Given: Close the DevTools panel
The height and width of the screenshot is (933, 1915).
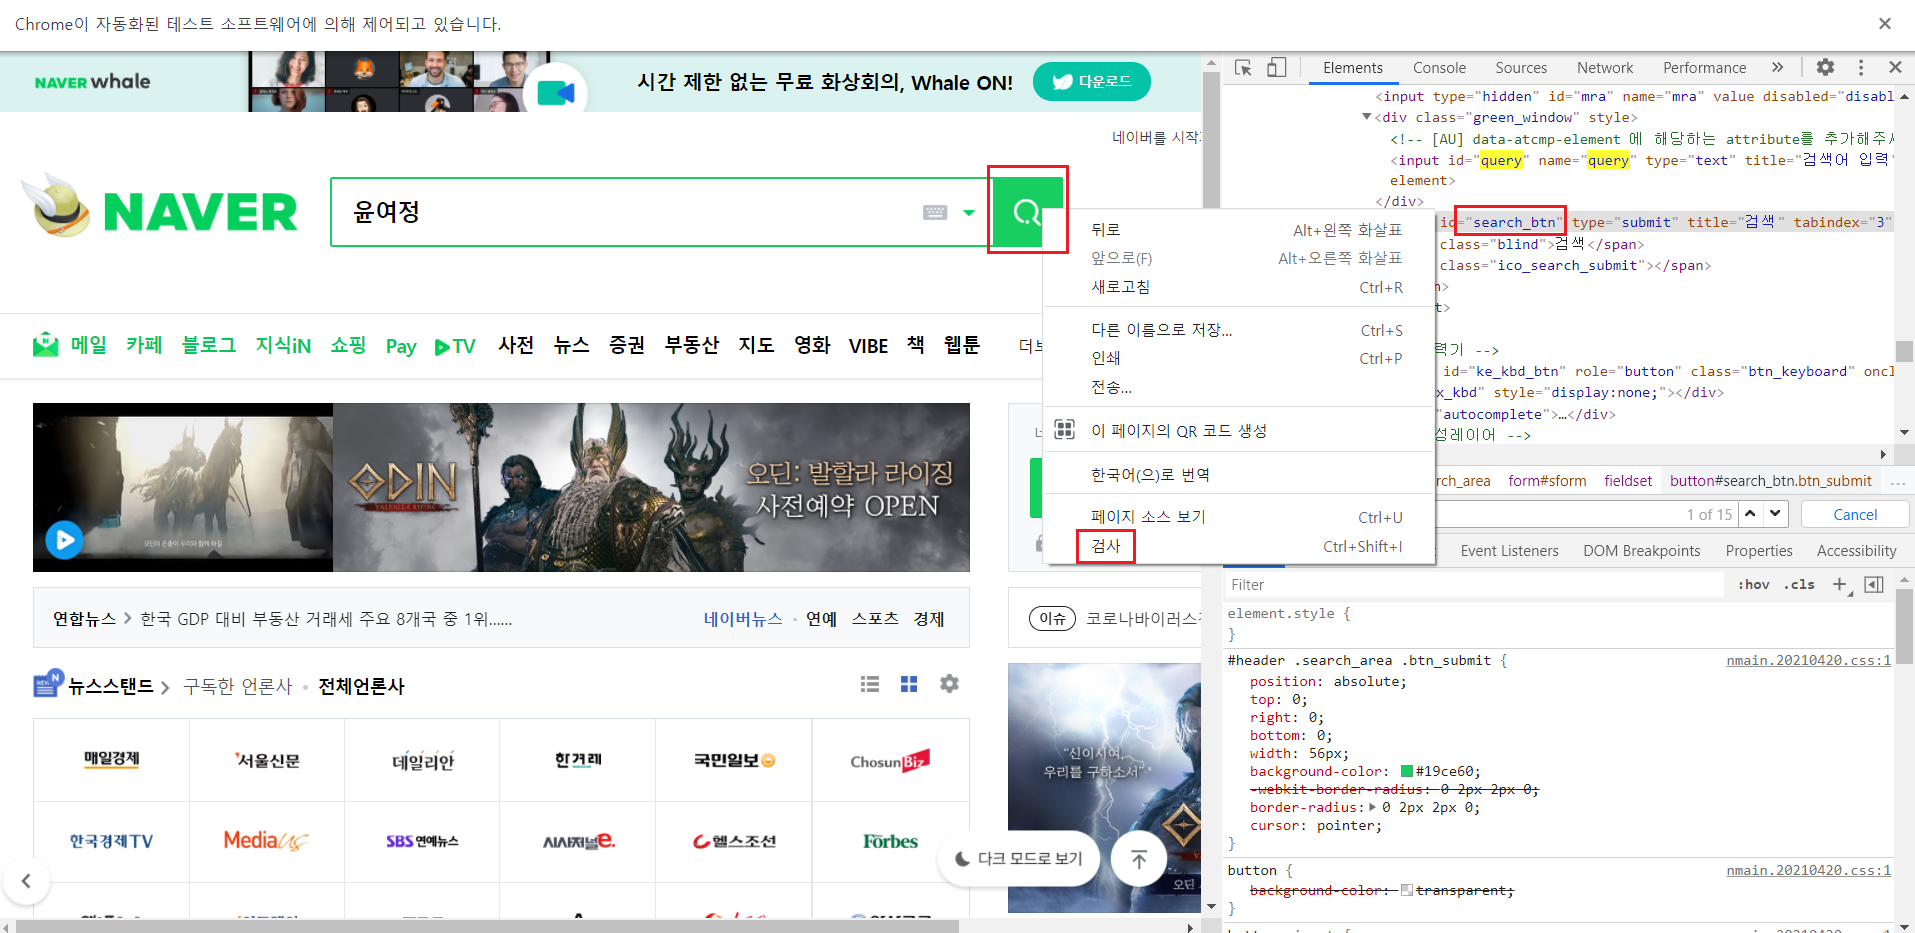Looking at the screenshot, I should 1895,67.
